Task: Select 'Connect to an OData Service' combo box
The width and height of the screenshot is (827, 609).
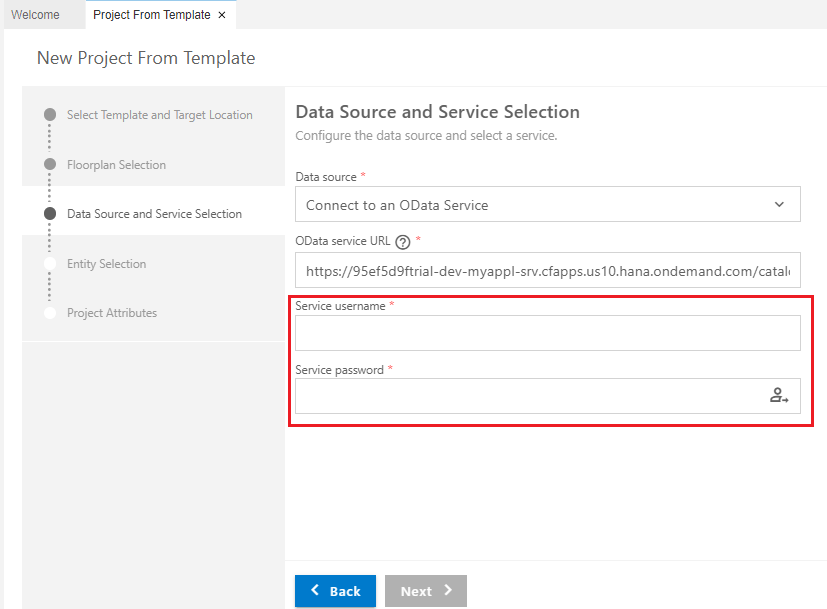Action: click(547, 204)
